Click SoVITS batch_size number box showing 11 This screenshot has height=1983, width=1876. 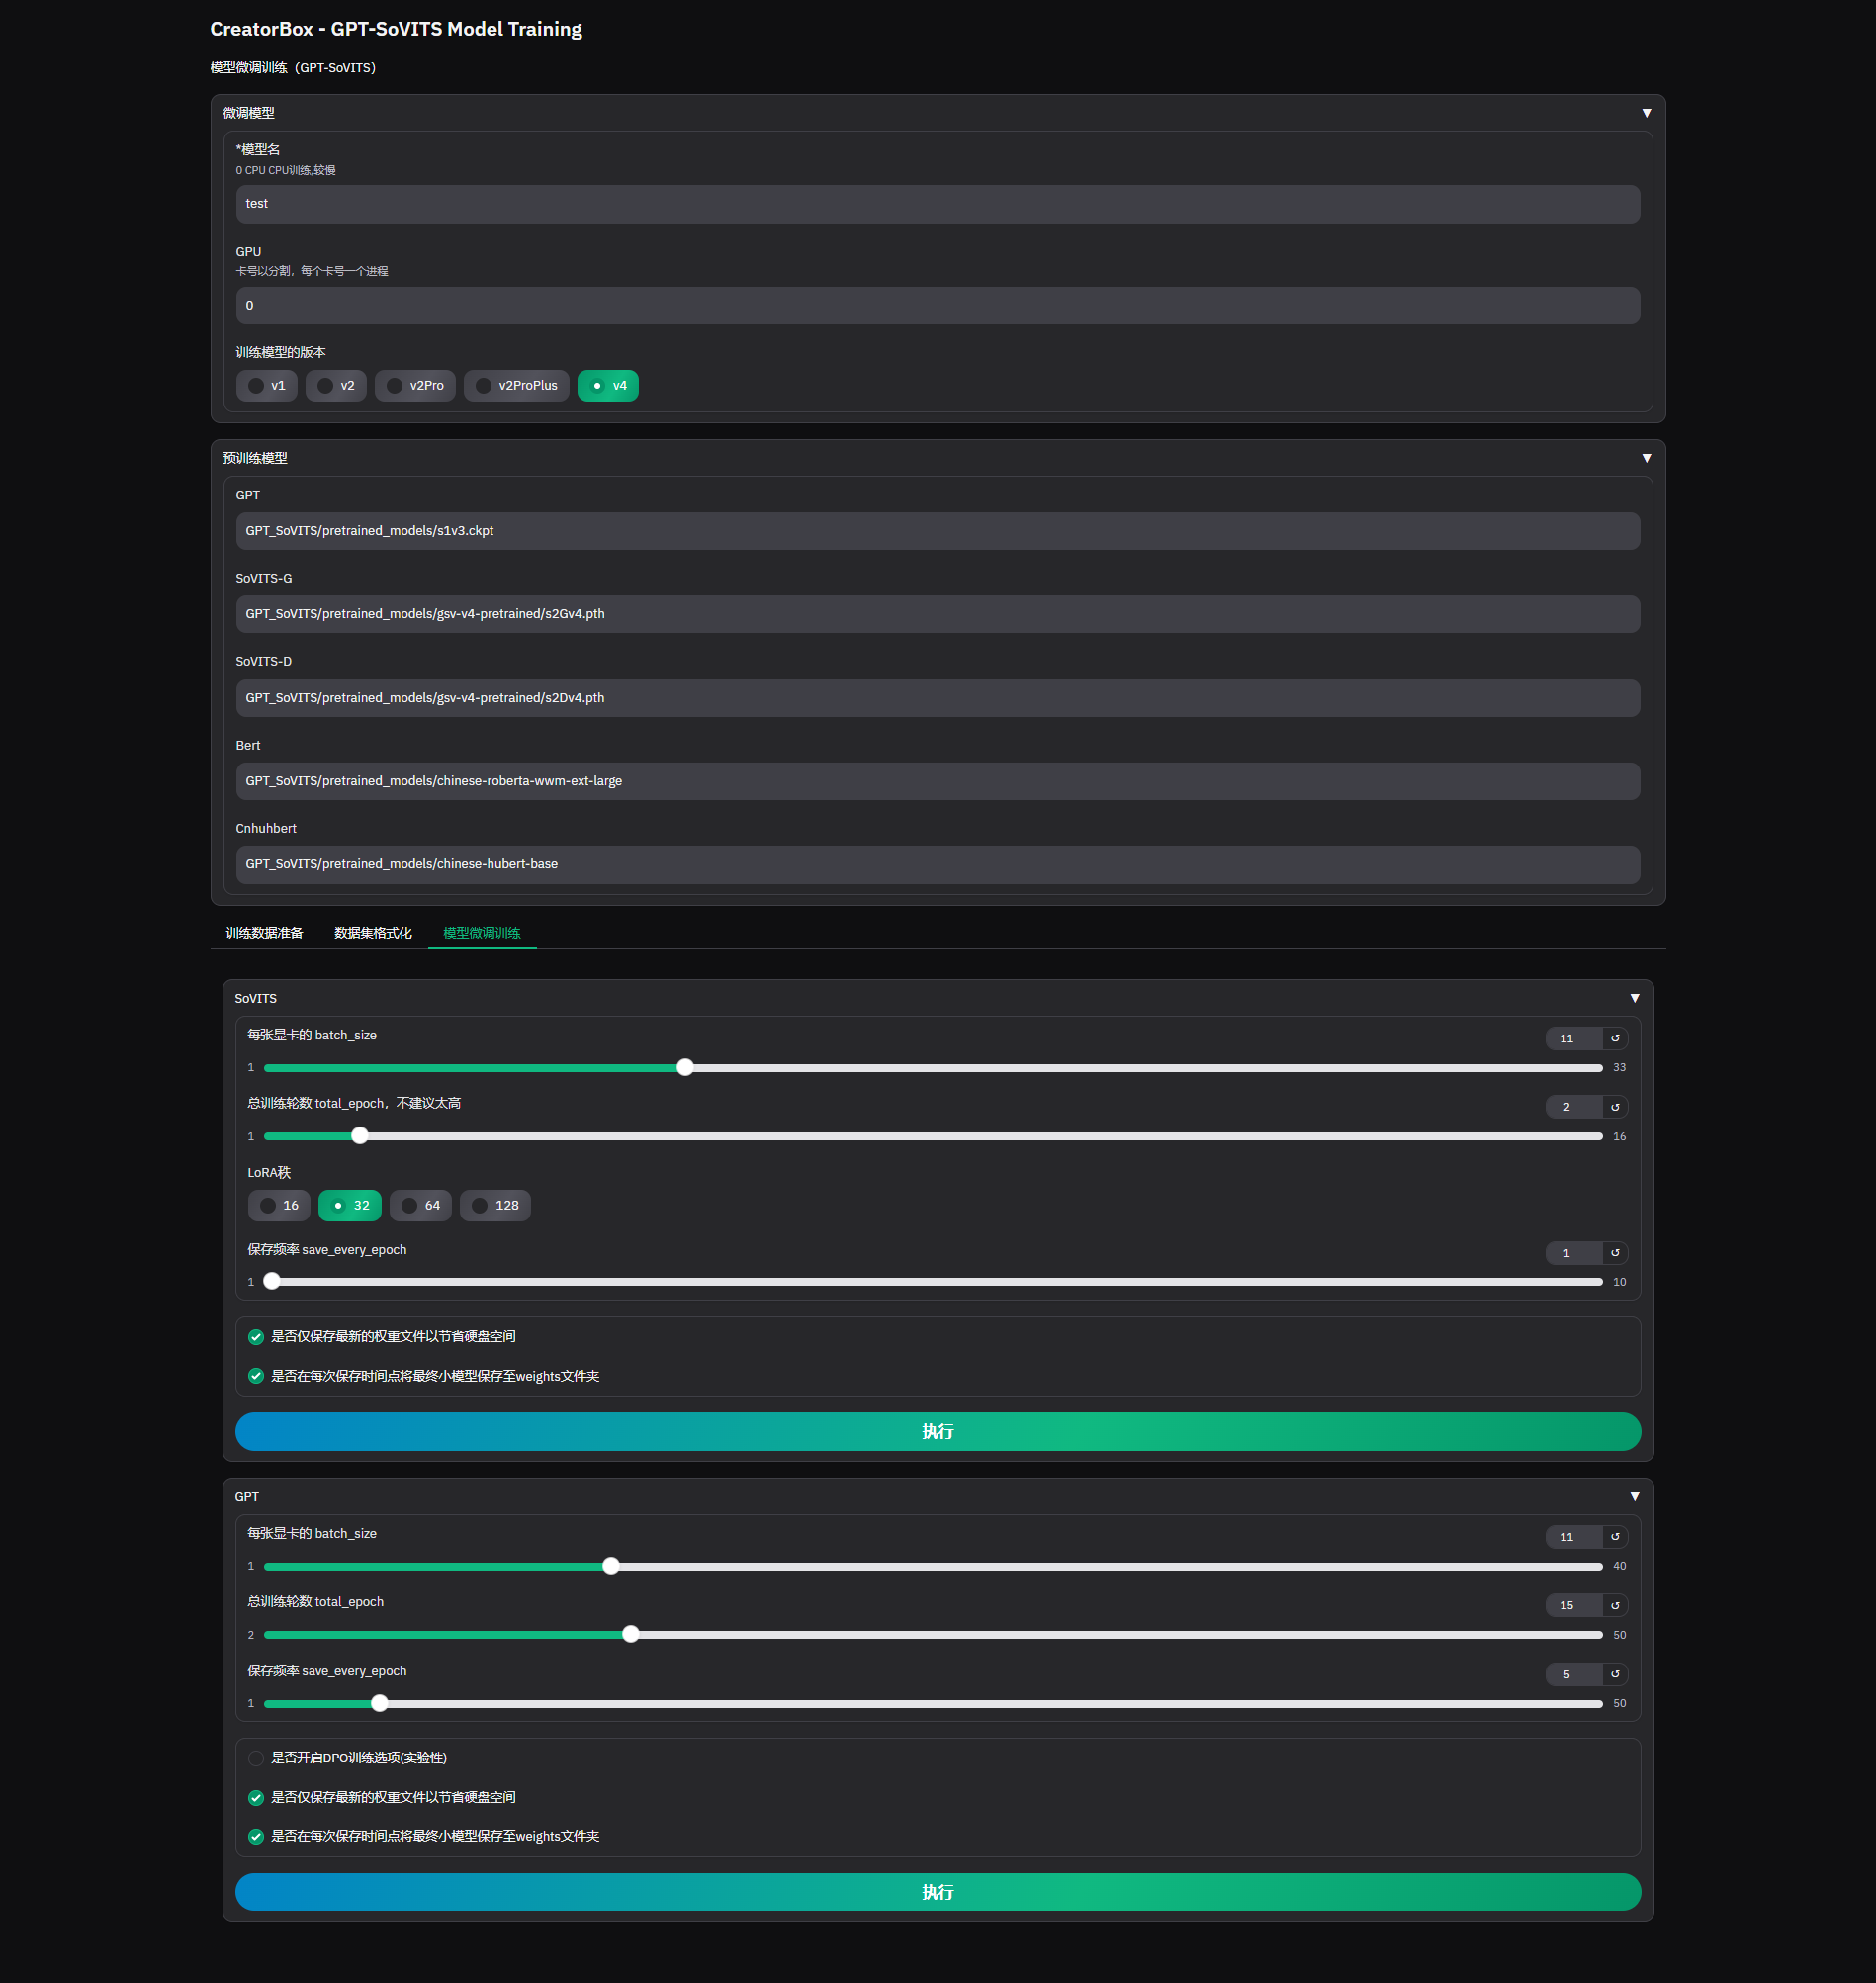(x=1574, y=1038)
